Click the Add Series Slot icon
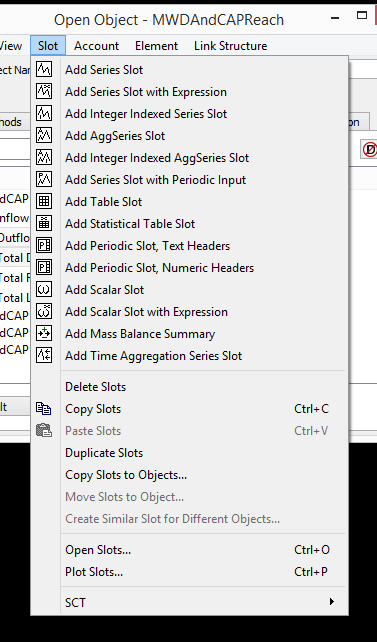The image size is (377, 642). click(x=44, y=70)
